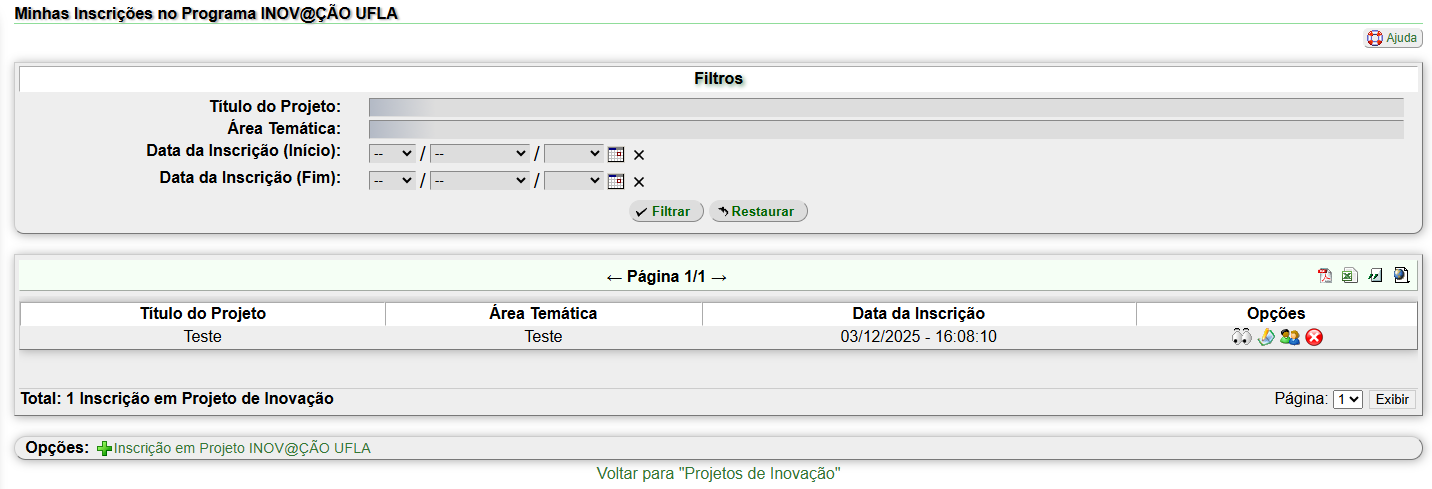Follow link Inscrição em Projeto INOV@ÇÃO UFLA

click(x=241, y=448)
